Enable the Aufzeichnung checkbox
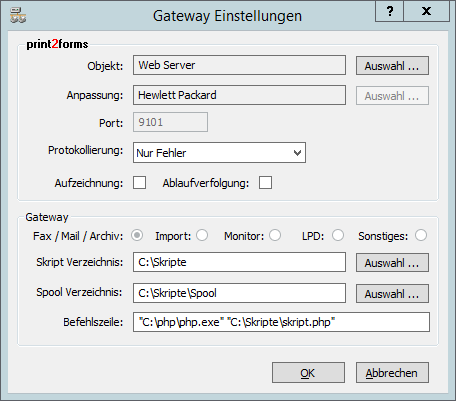 coord(139,183)
